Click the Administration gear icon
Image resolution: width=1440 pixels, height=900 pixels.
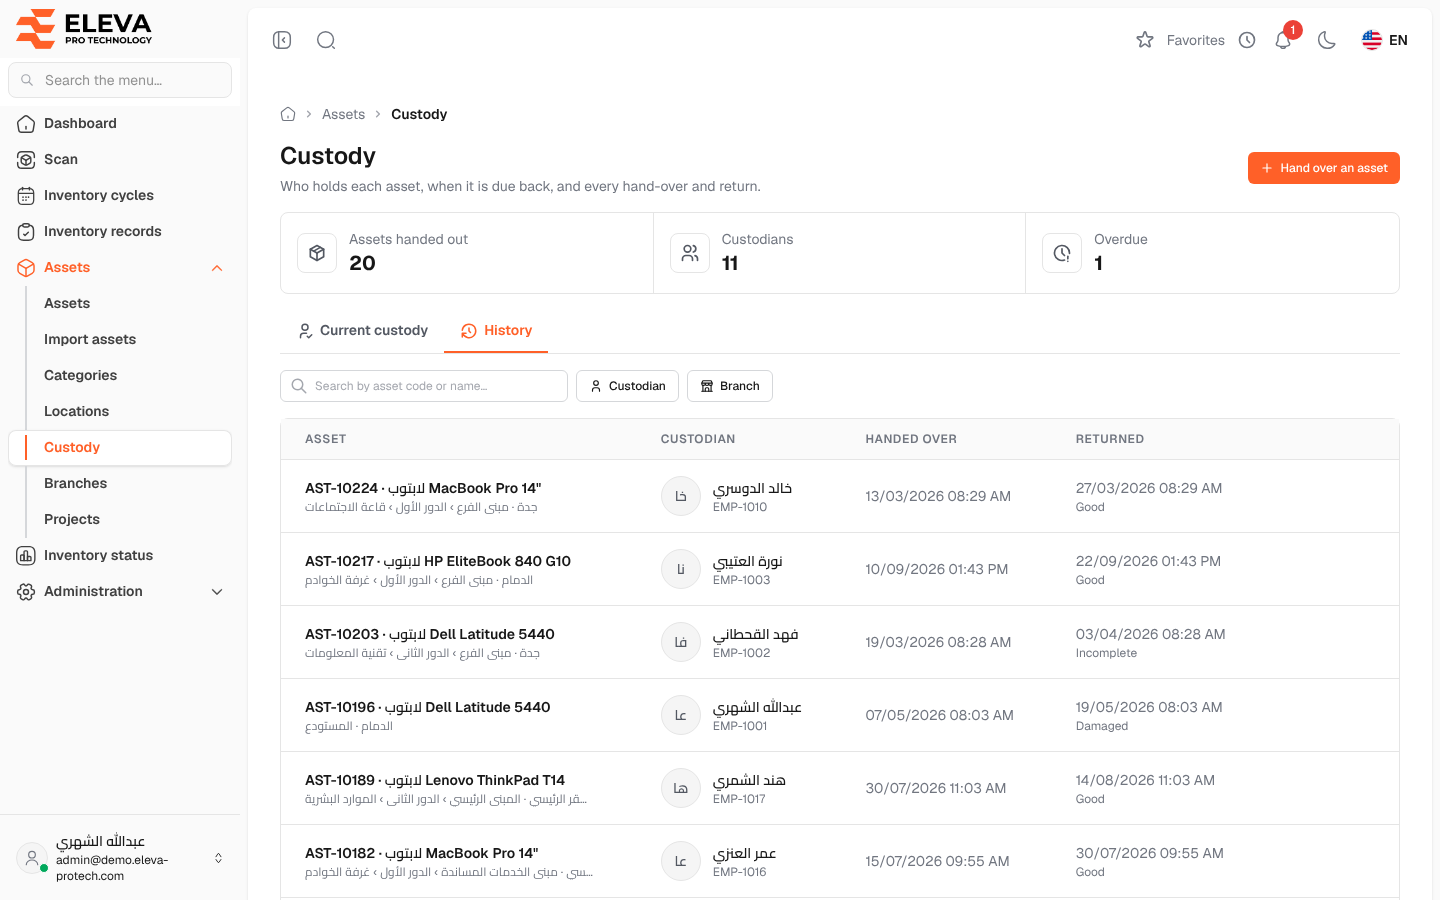26,592
